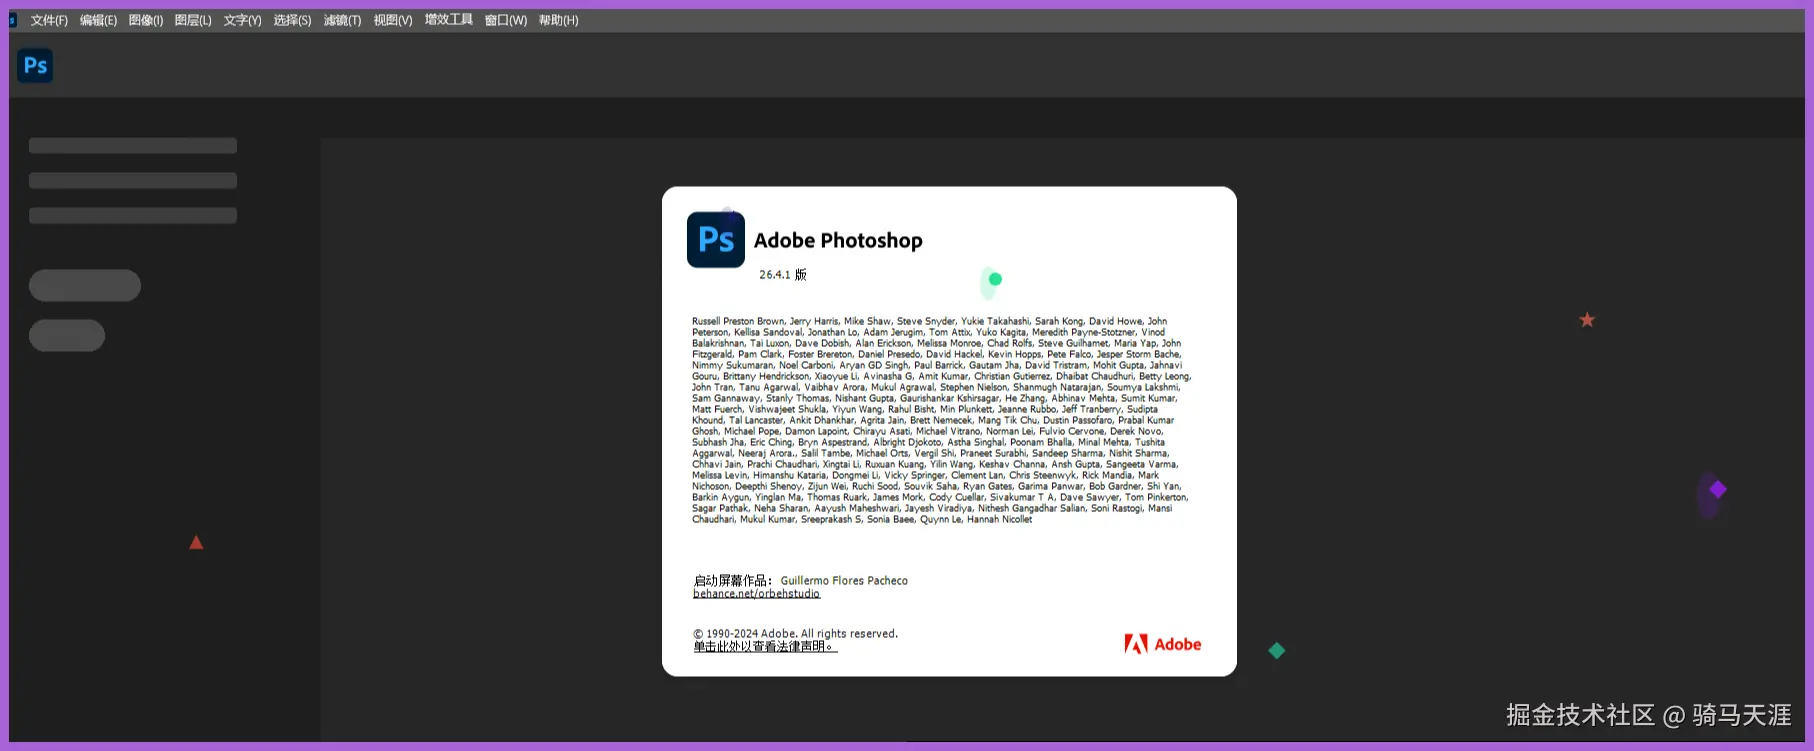Open the 编辑(E) menu
The height and width of the screenshot is (751, 1814).
98,20
